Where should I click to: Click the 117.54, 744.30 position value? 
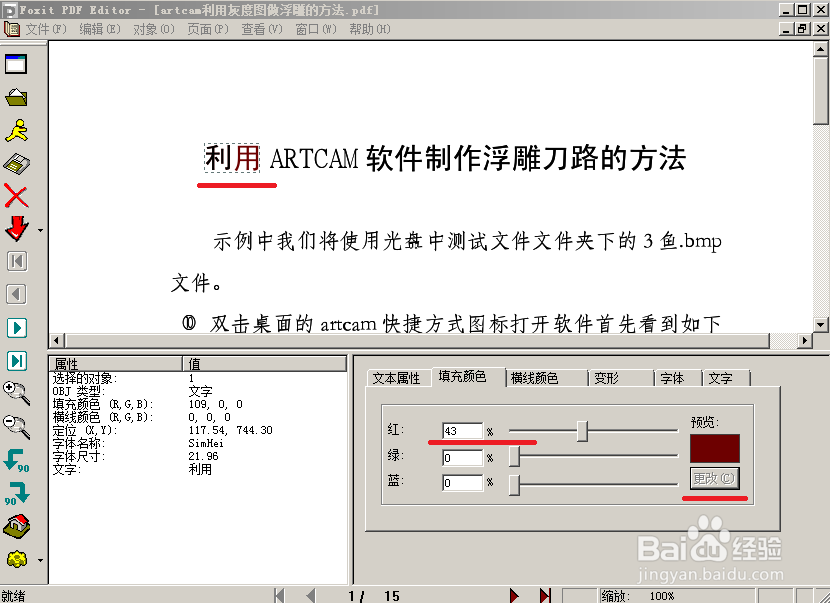tap(230, 430)
